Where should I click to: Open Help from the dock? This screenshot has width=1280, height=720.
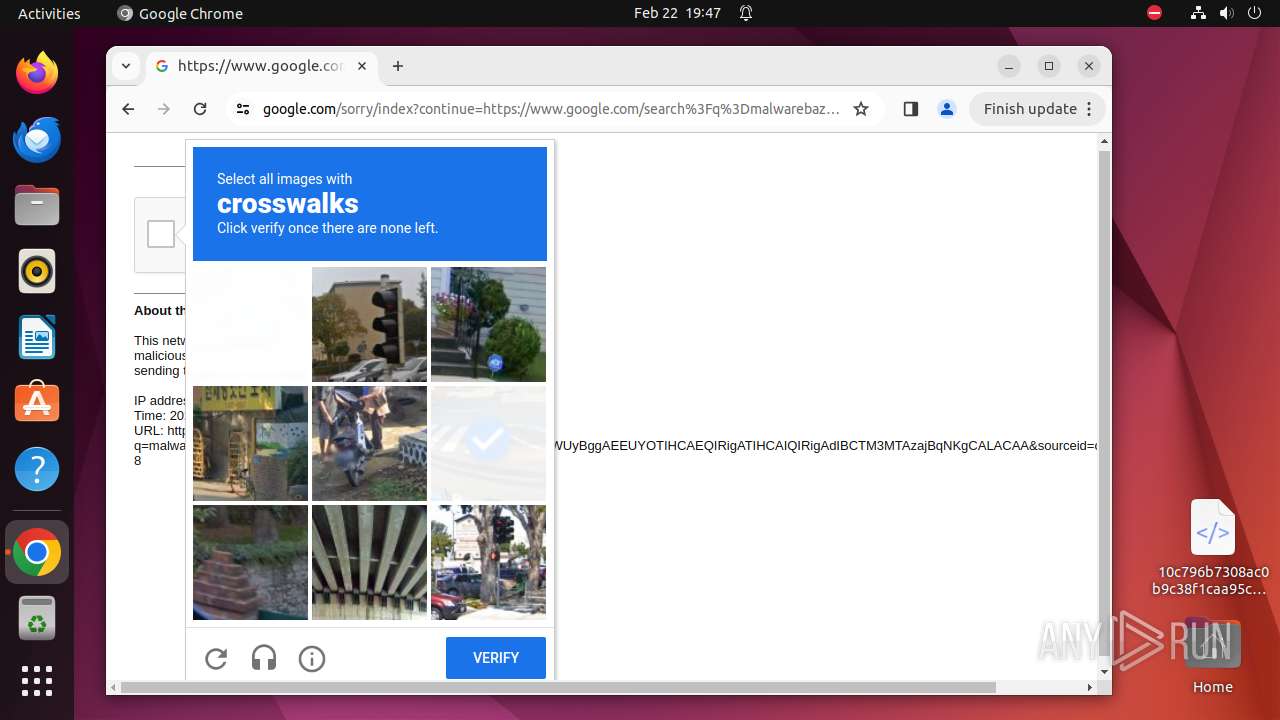(x=37, y=469)
